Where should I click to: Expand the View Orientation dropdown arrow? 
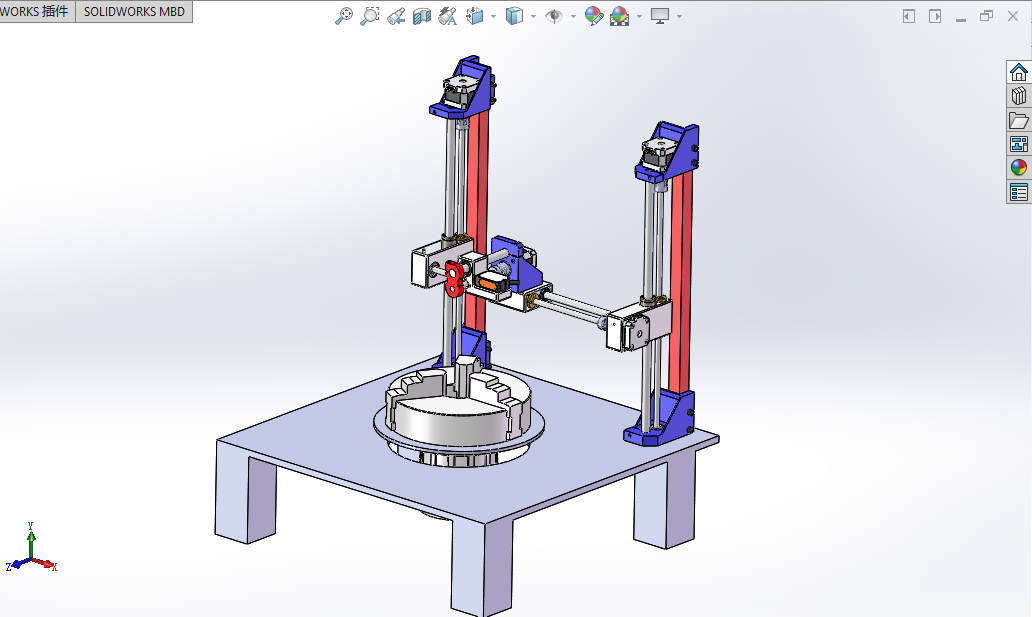(494, 16)
